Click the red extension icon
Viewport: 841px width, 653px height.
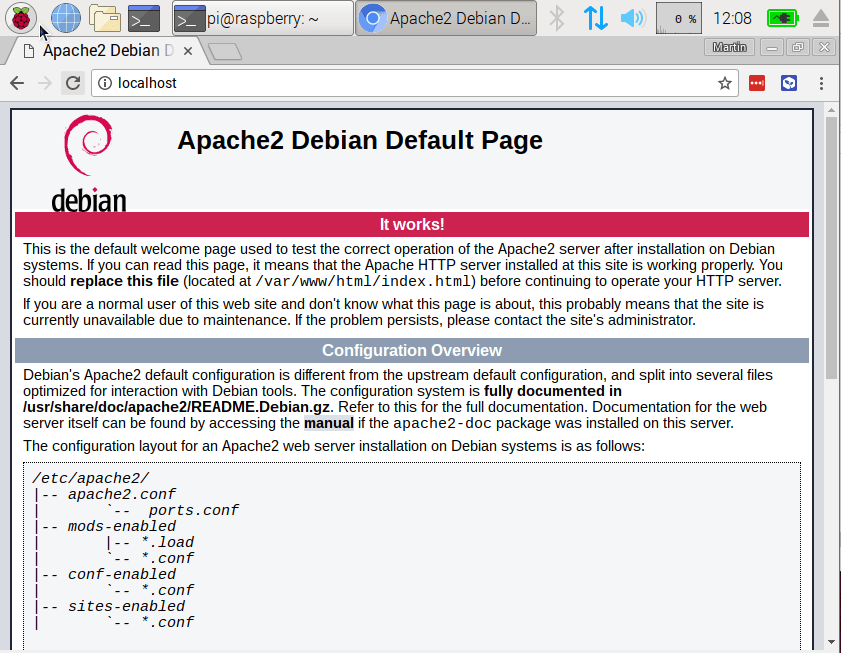coord(757,83)
